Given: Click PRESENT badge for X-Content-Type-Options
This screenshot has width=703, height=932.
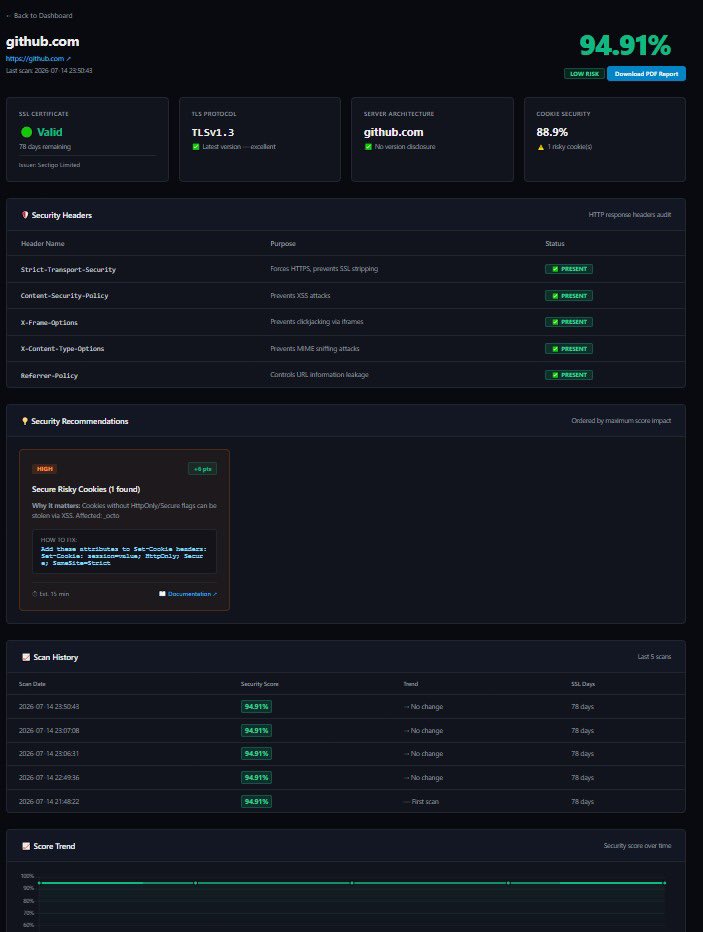Looking at the screenshot, I should pos(569,349).
